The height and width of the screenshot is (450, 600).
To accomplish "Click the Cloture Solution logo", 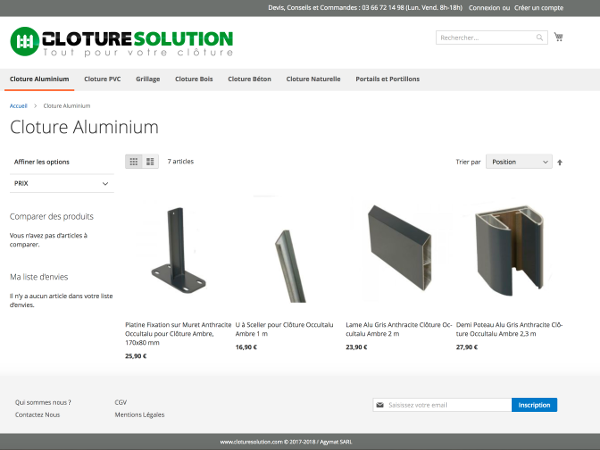I will coord(121,41).
